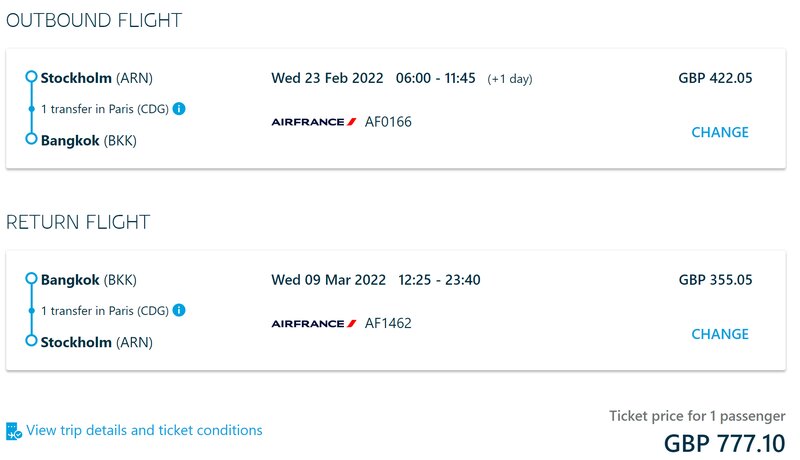The height and width of the screenshot is (460, 800).
Task: Click the outbound transfer in Paris text
Action: 105,109
